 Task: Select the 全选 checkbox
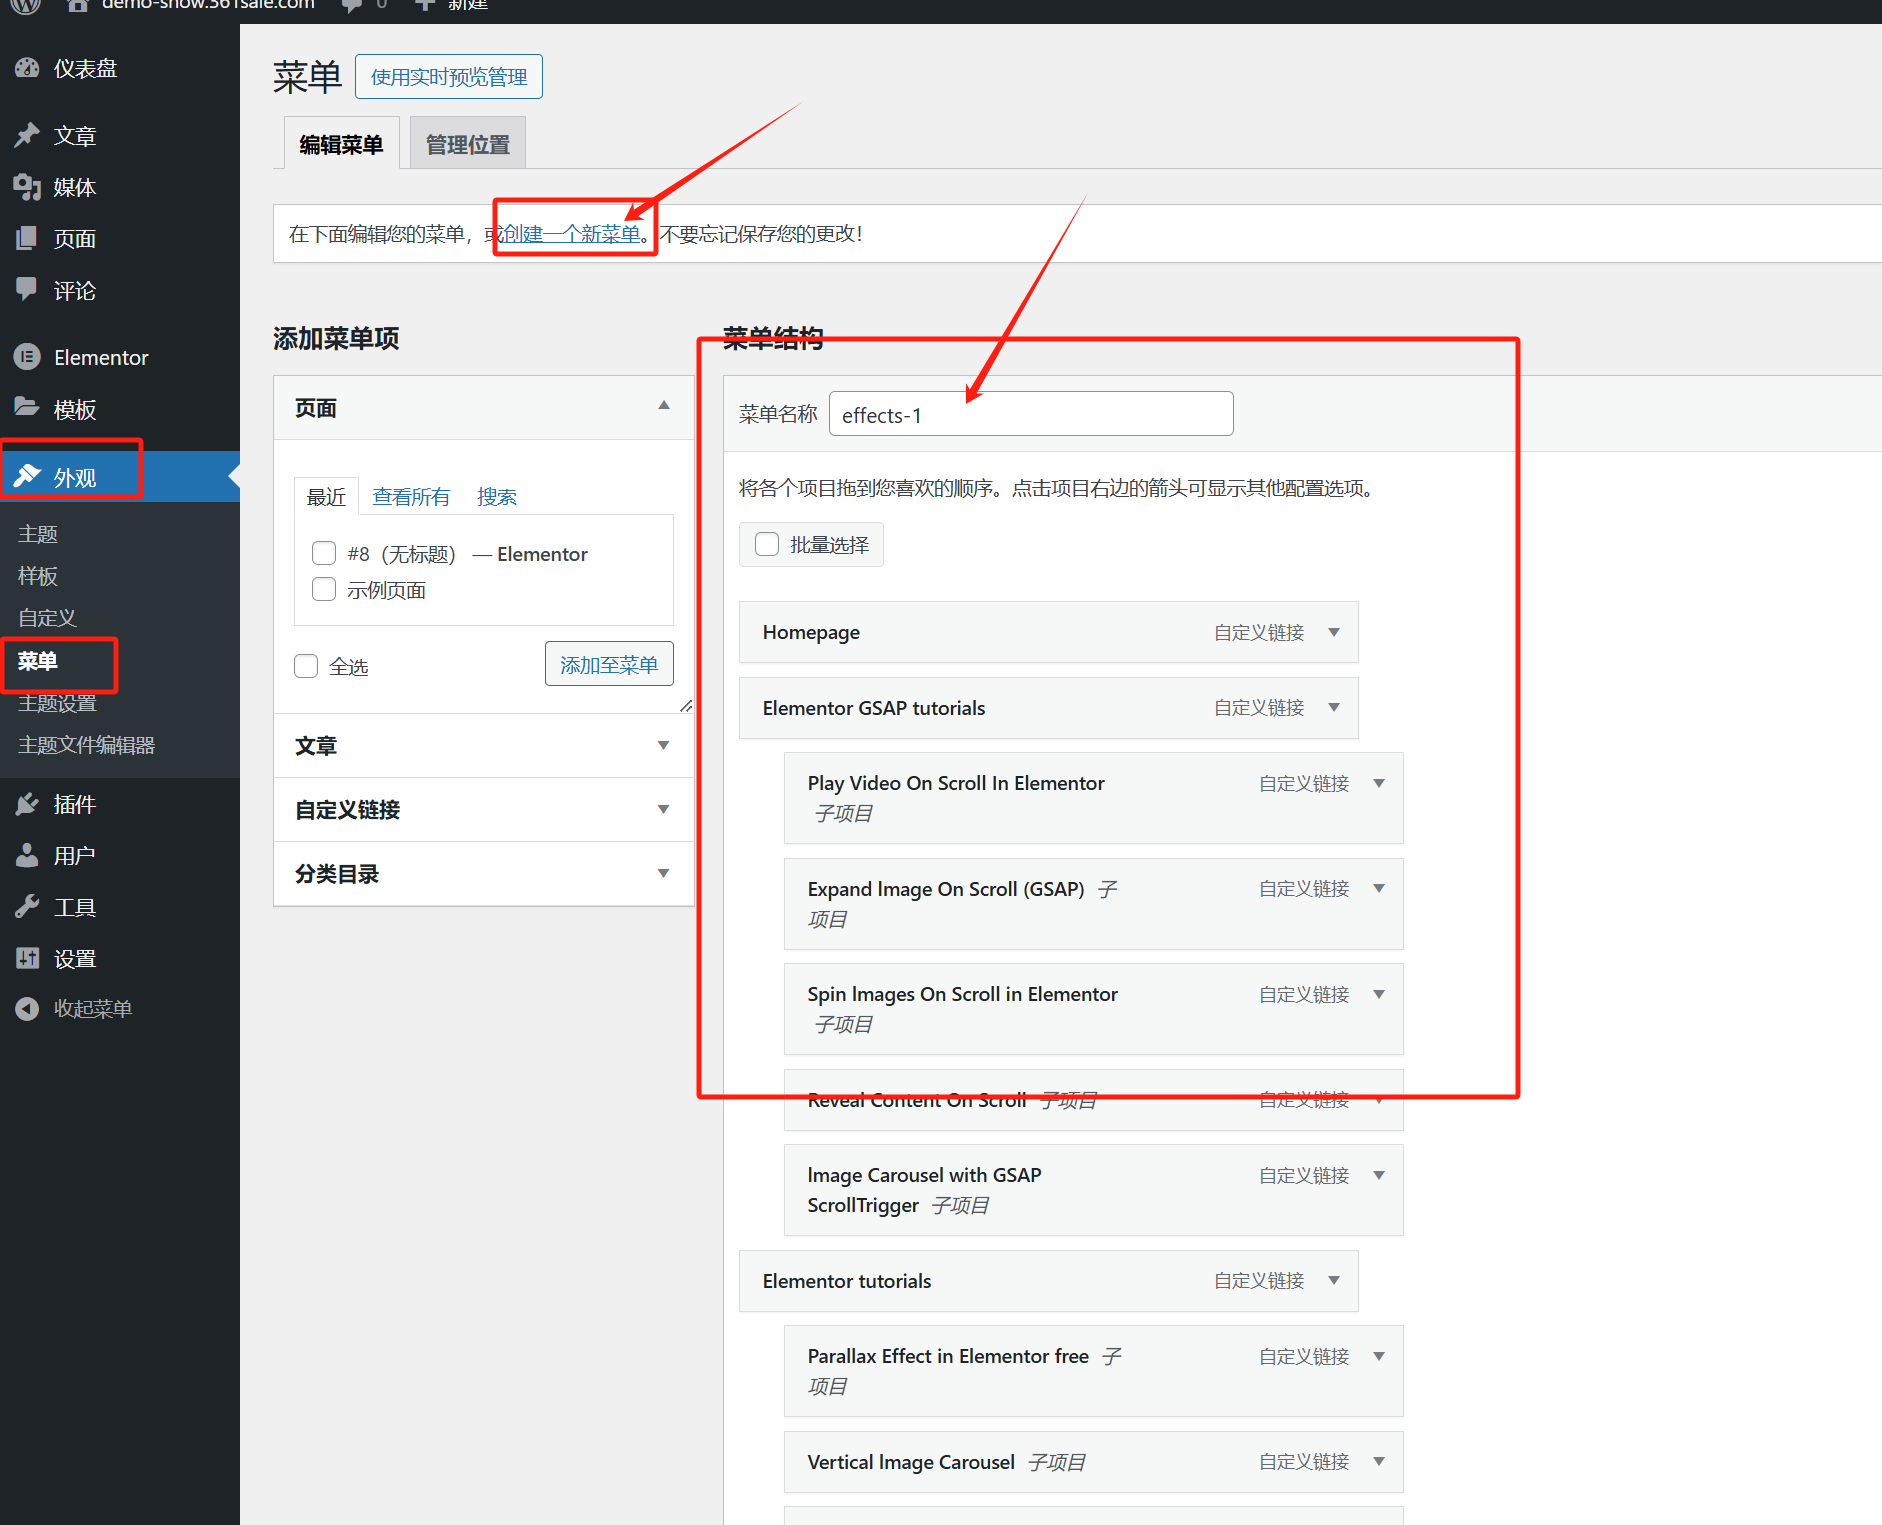(x=305, y=666)
